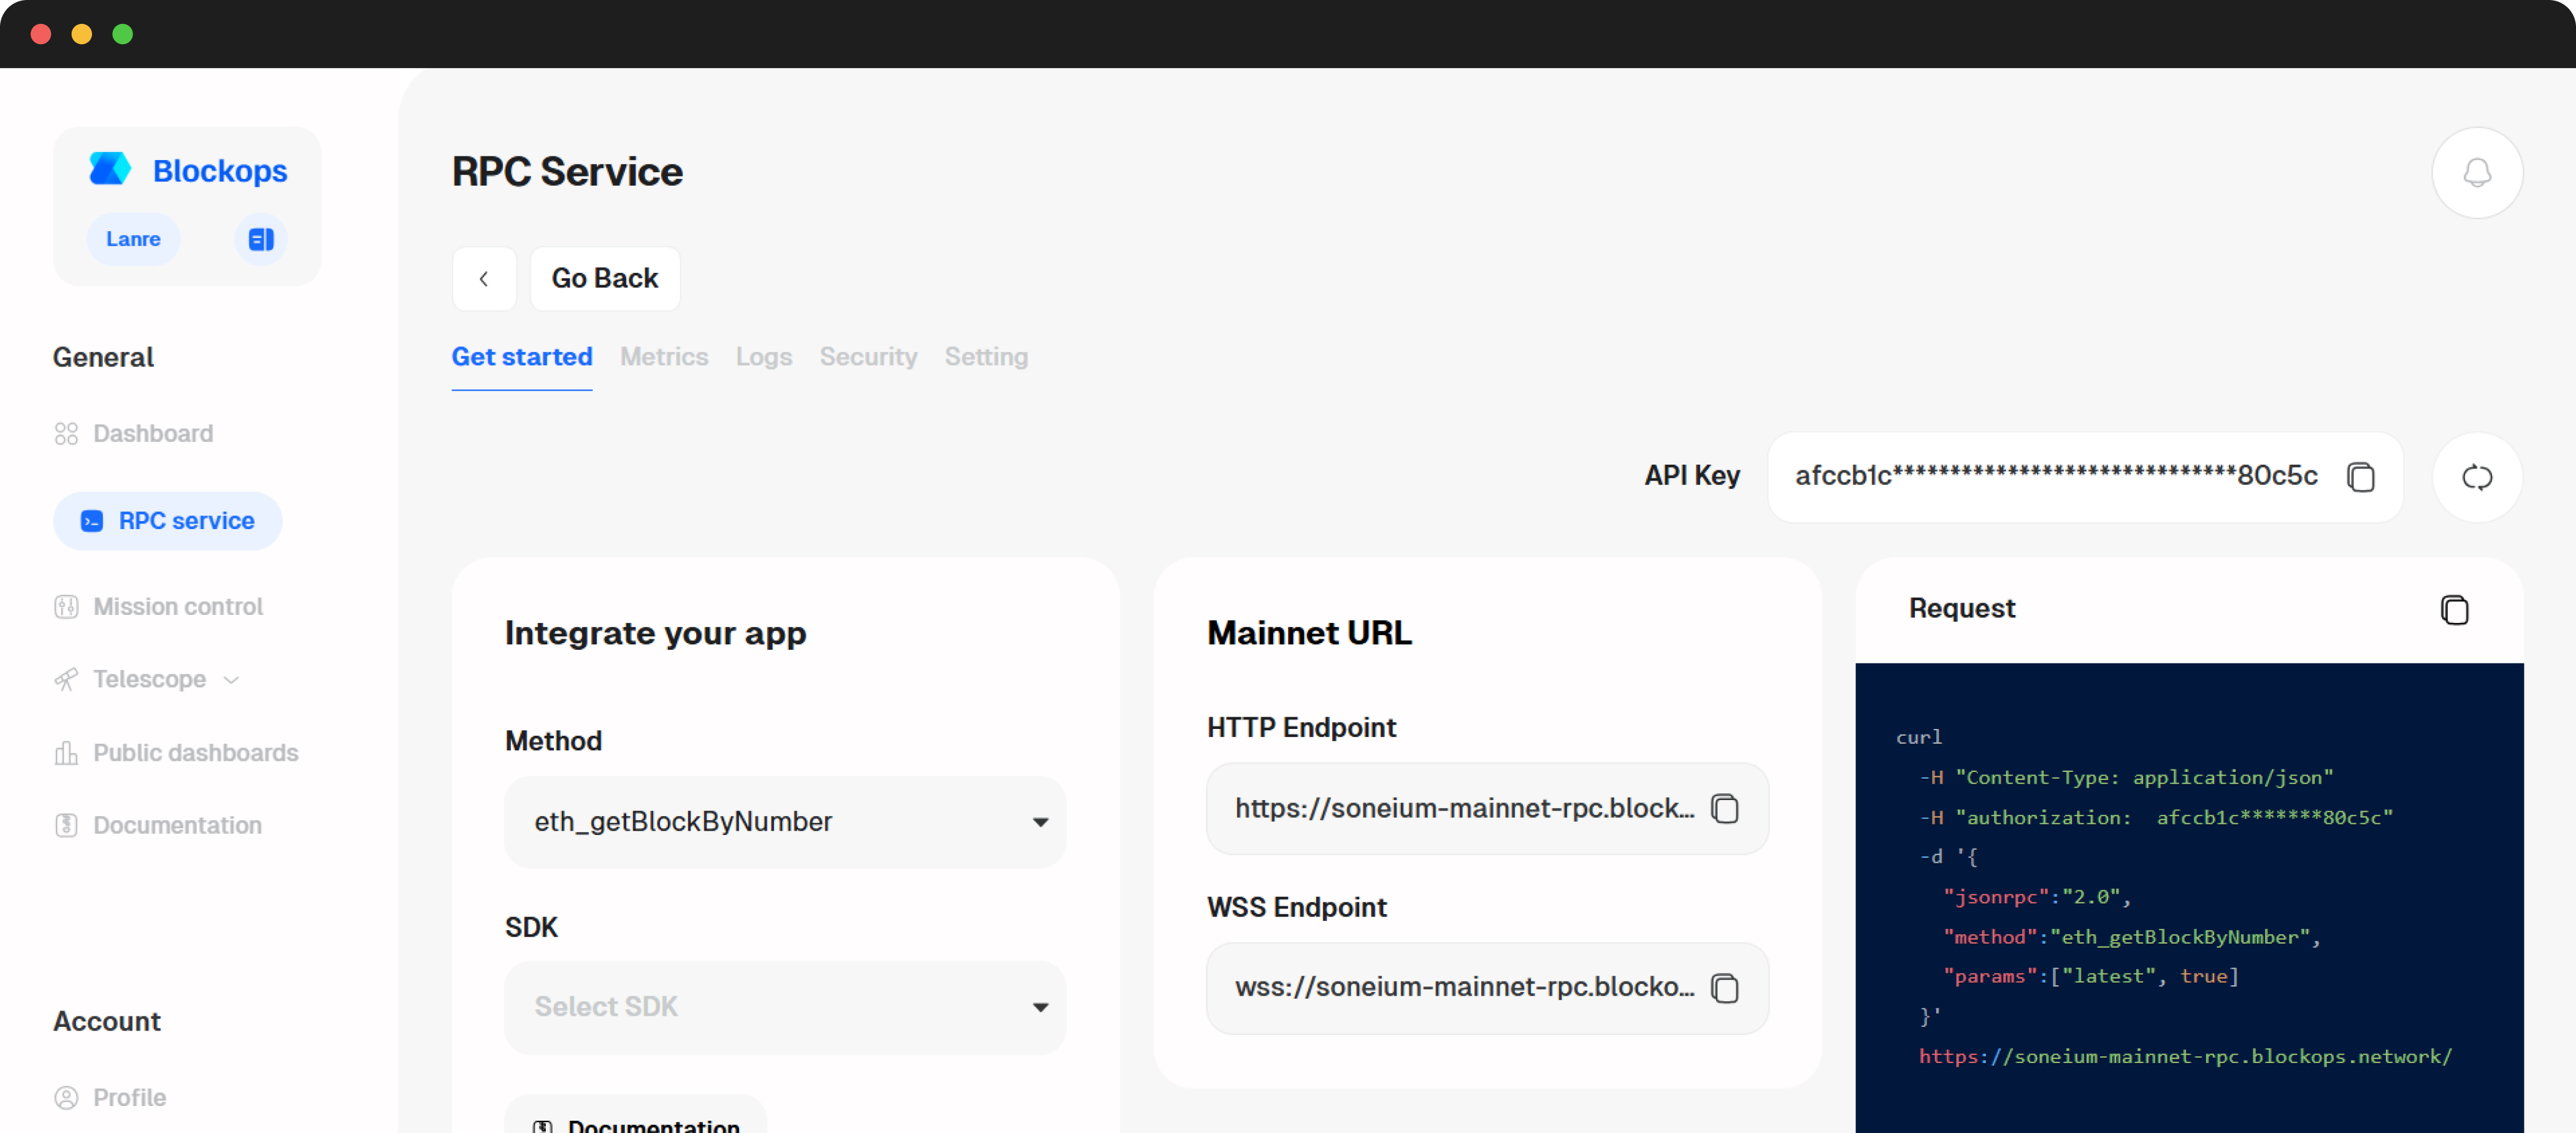Open the Dashboard sidebar link
The width and height of the screenshot is (2576, 1133).
[134, 434]
